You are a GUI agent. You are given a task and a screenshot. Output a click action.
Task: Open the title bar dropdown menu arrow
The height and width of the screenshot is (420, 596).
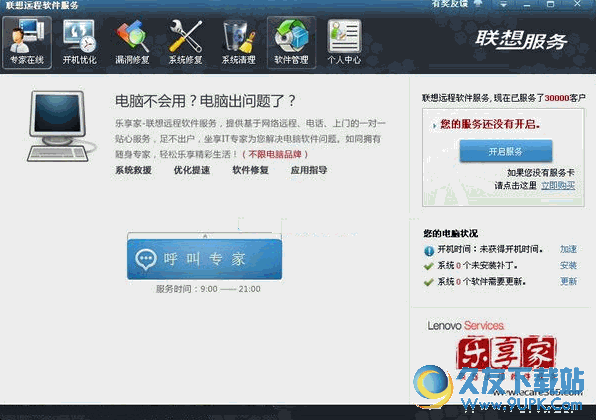(x=503, y=5)
